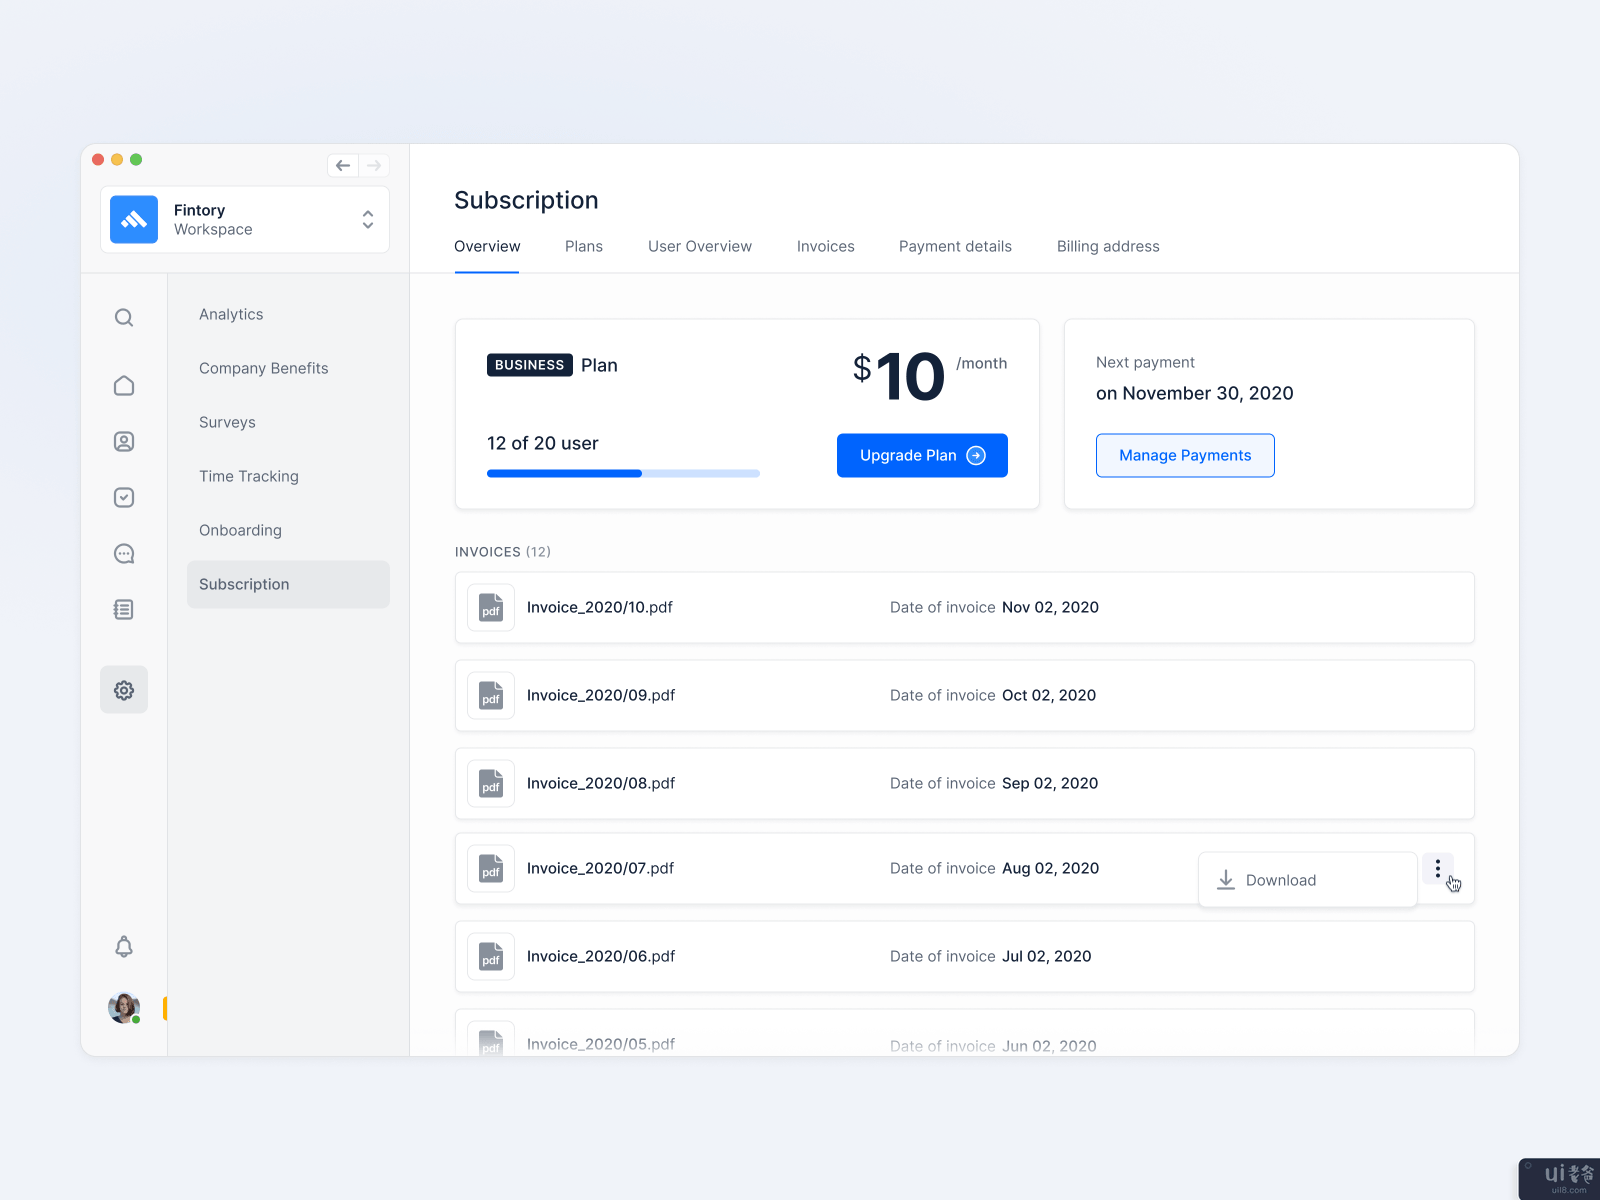Select the checkmark tasks icon
Image resolution: width=1600 pixels, height=1200 pixels.
point(124,498)
